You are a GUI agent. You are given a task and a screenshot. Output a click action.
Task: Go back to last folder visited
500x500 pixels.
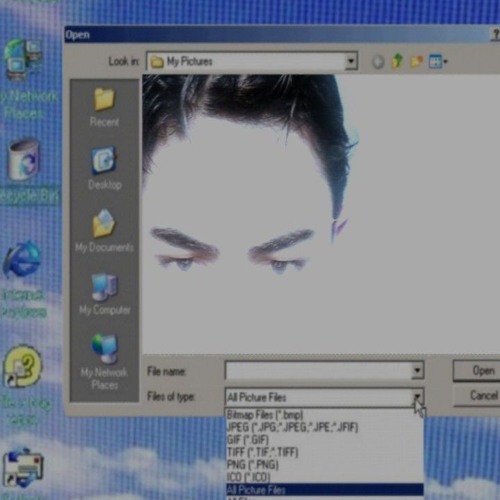click(x=378, y=62)
